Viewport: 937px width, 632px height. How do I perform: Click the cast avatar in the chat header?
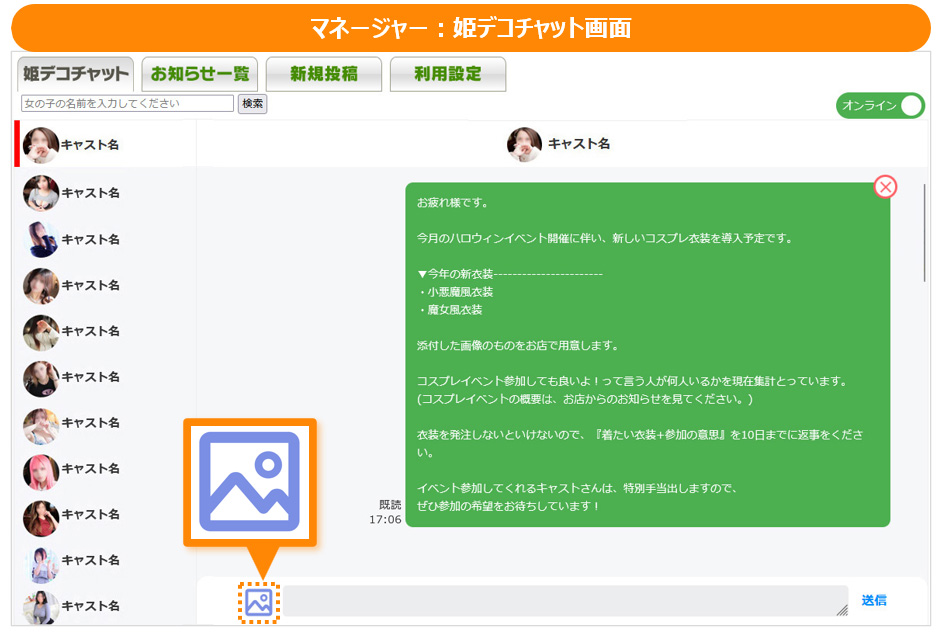[x=524, y=144]
